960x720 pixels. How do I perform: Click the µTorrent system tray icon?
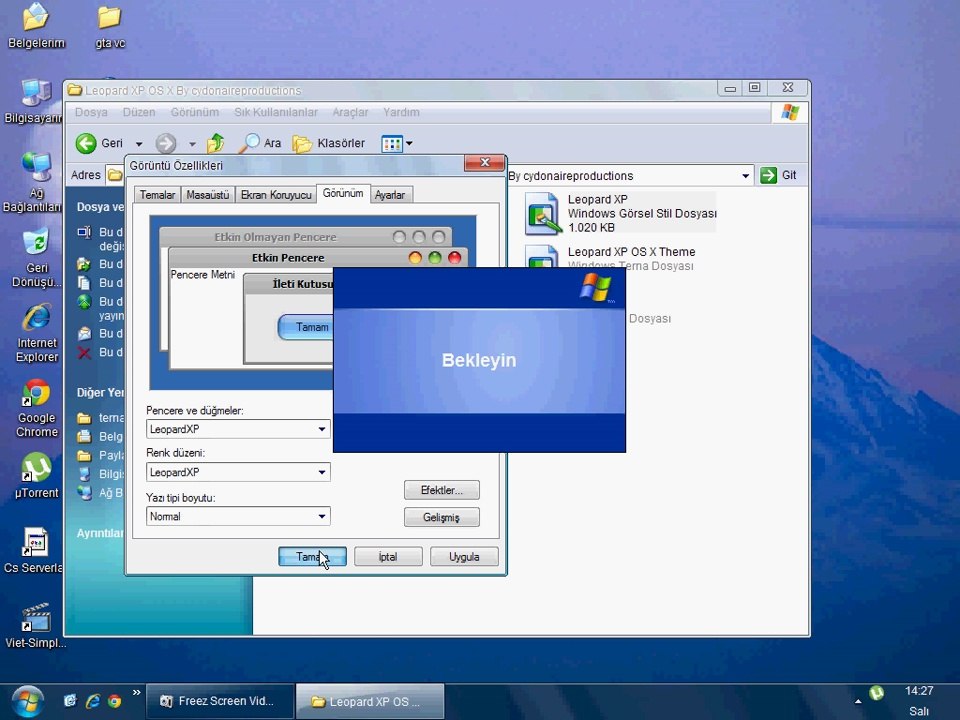[x=877, y=692]
